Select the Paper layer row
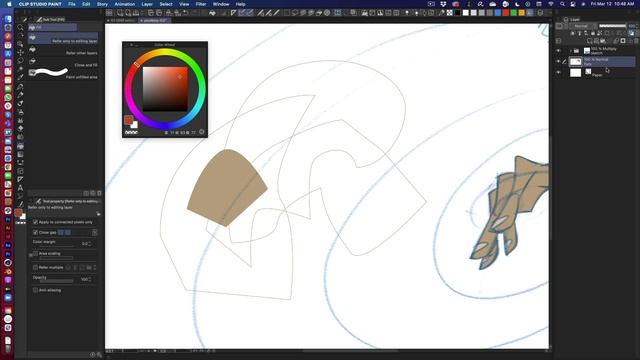Screen dimensions: 640x360 [x=602, y=73]
